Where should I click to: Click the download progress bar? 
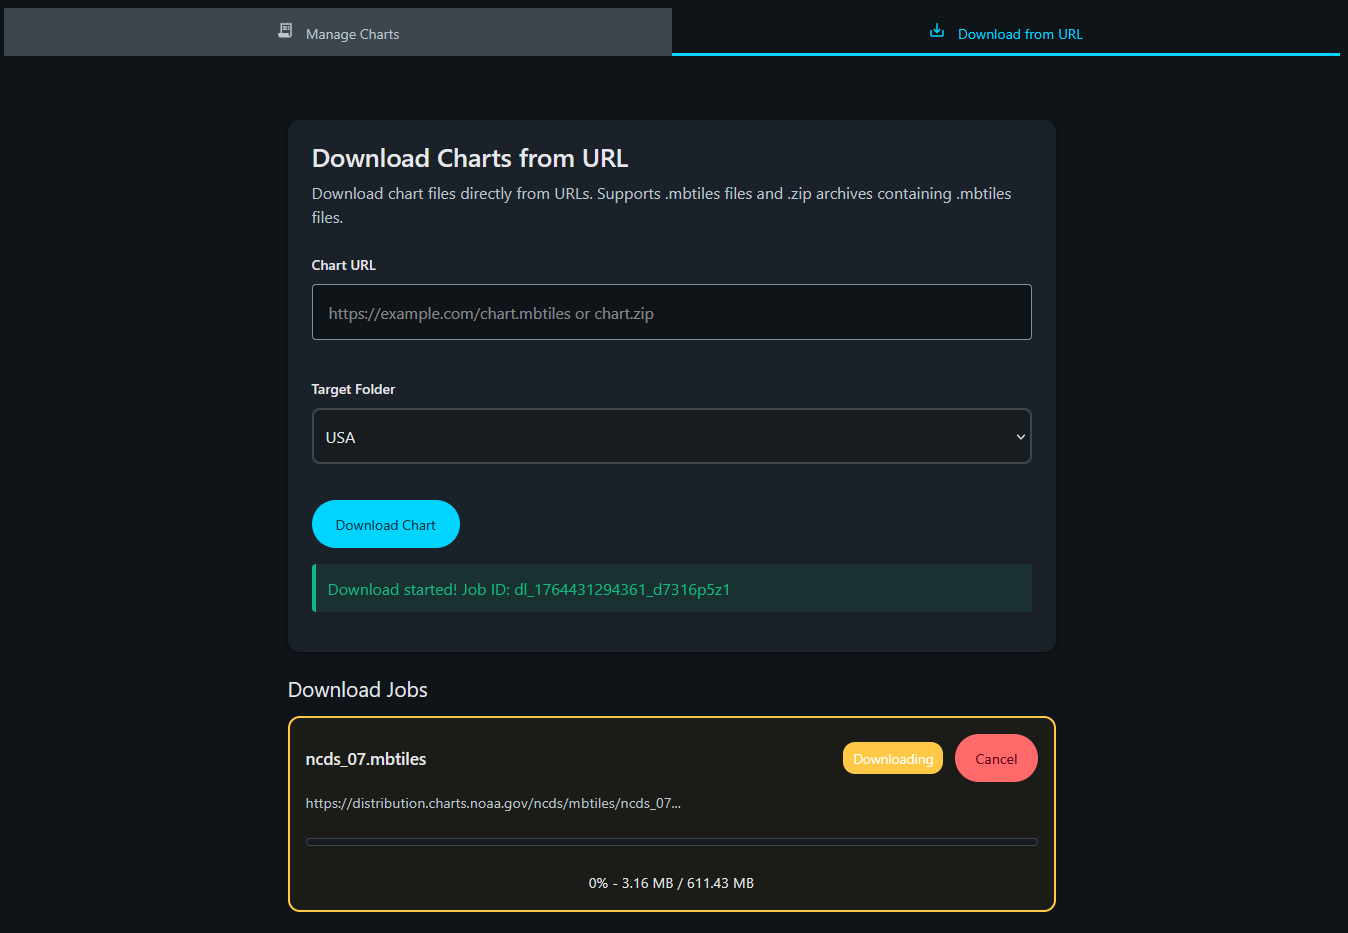[671, 842]
